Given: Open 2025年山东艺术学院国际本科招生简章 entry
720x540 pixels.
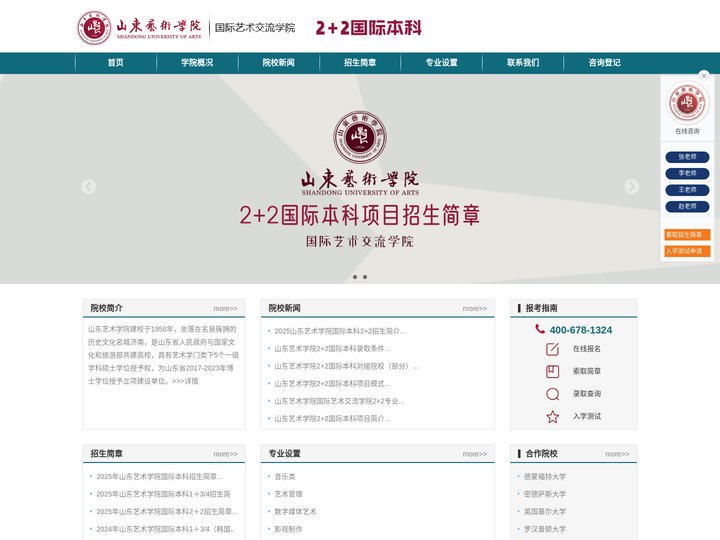Looking at the screenshot, I should click(160, 477).
